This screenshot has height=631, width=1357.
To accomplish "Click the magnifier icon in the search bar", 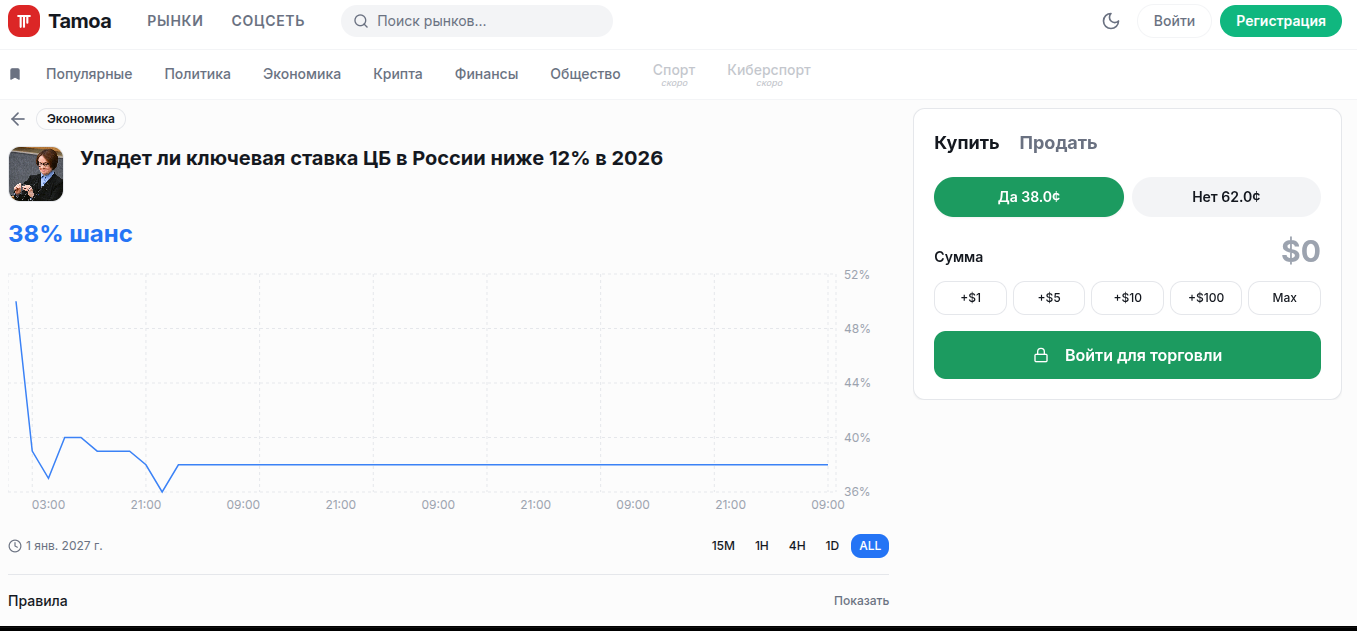I will (359, 20).
